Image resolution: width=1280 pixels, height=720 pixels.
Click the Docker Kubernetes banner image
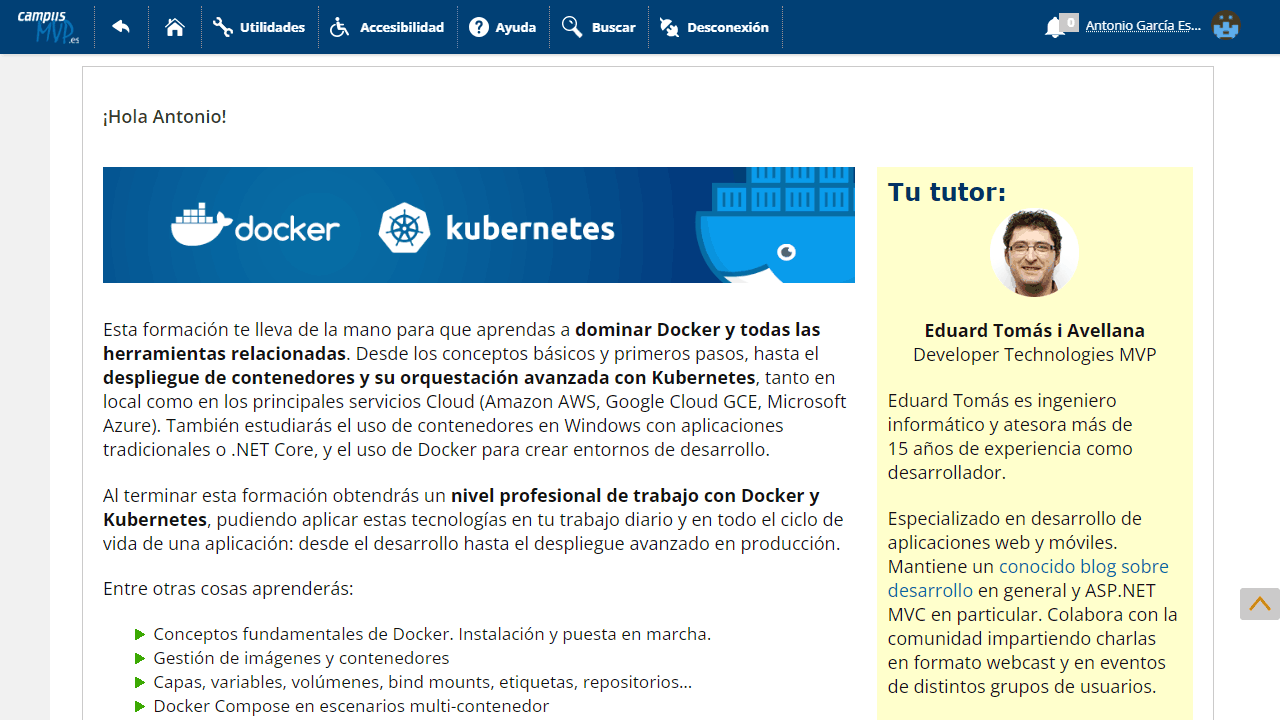479,225
